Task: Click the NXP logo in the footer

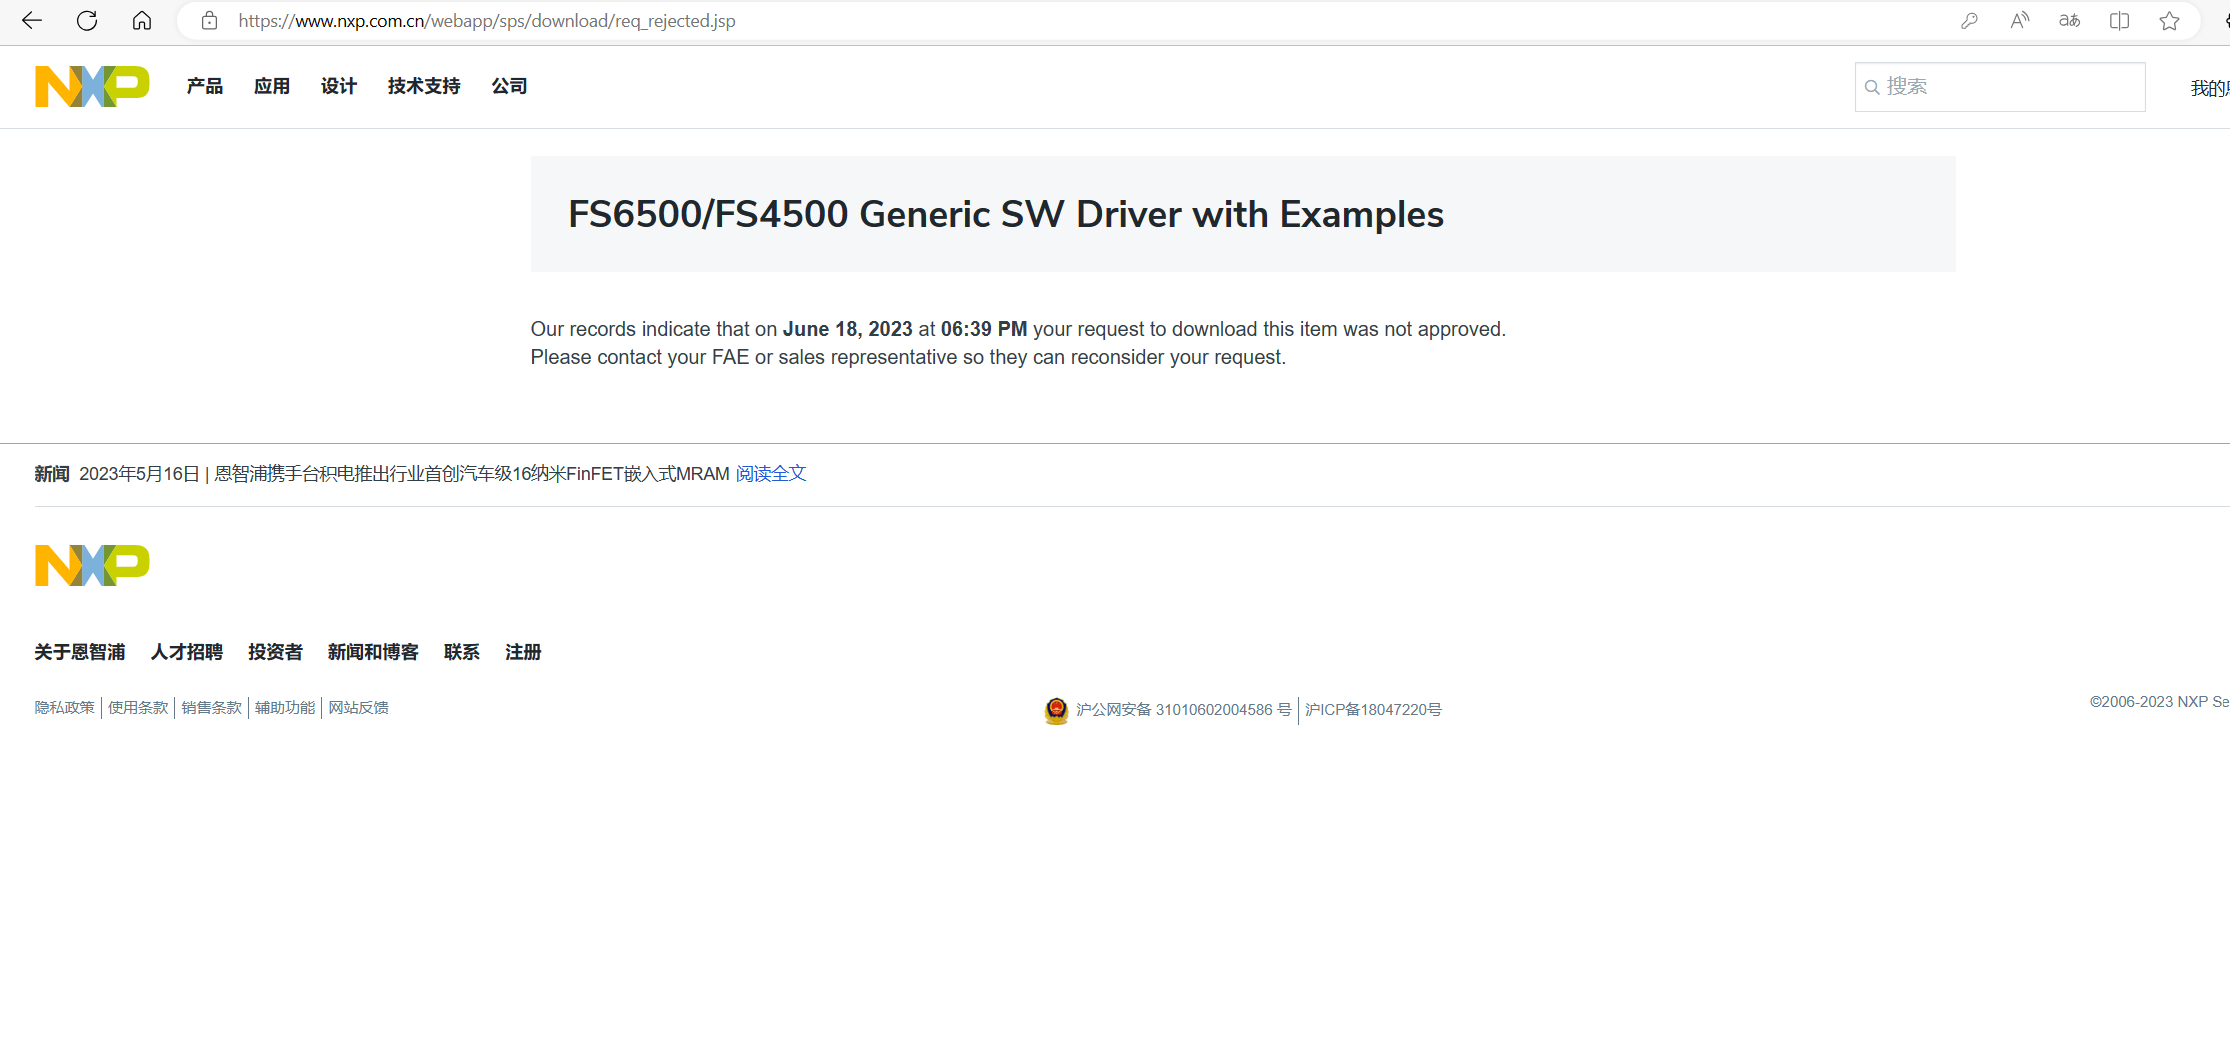Action: (x=91, y=565)
